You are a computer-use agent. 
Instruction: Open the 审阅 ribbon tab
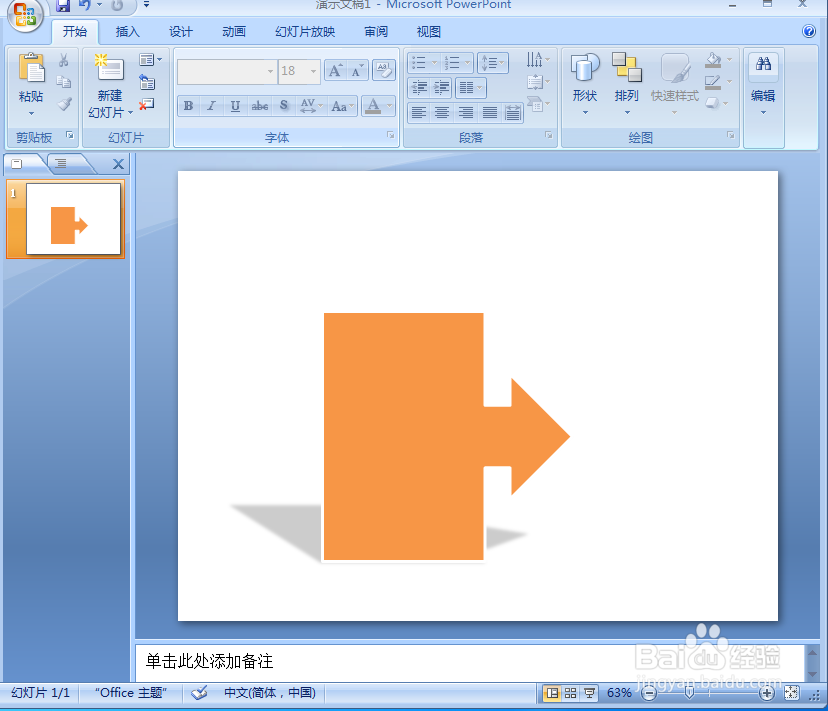(376, 32)
